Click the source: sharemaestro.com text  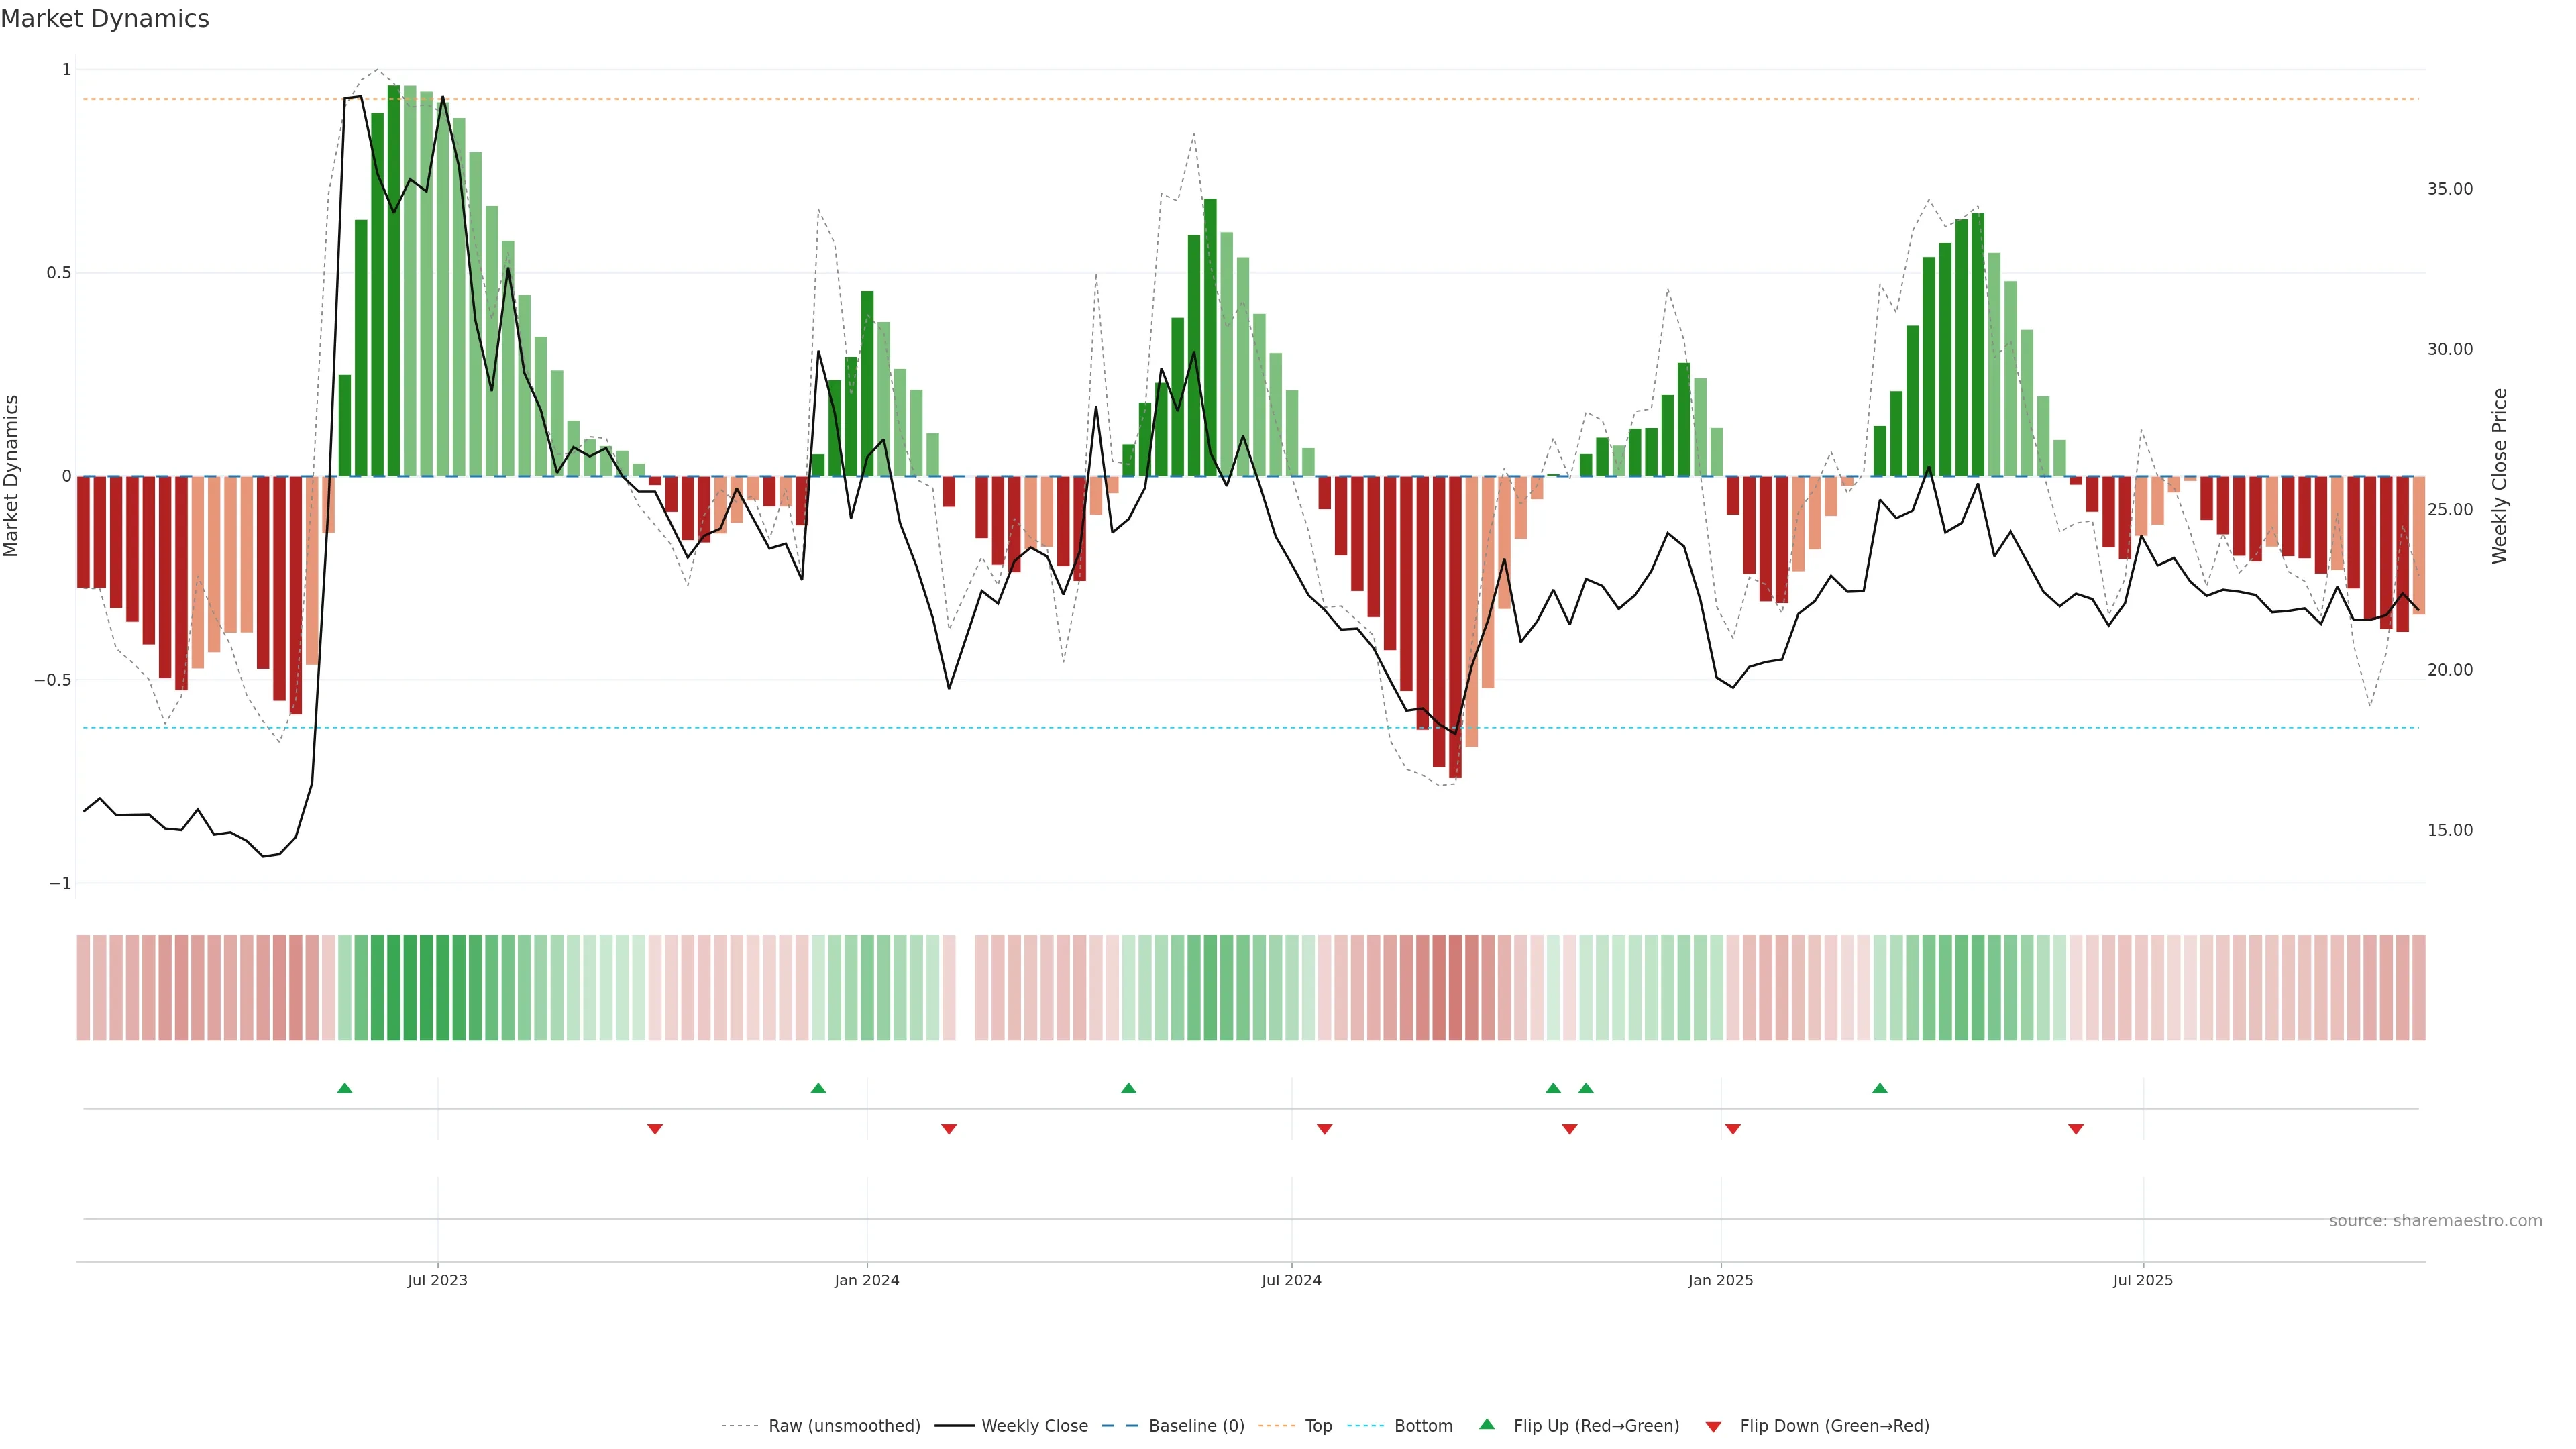point(2435,1221)
